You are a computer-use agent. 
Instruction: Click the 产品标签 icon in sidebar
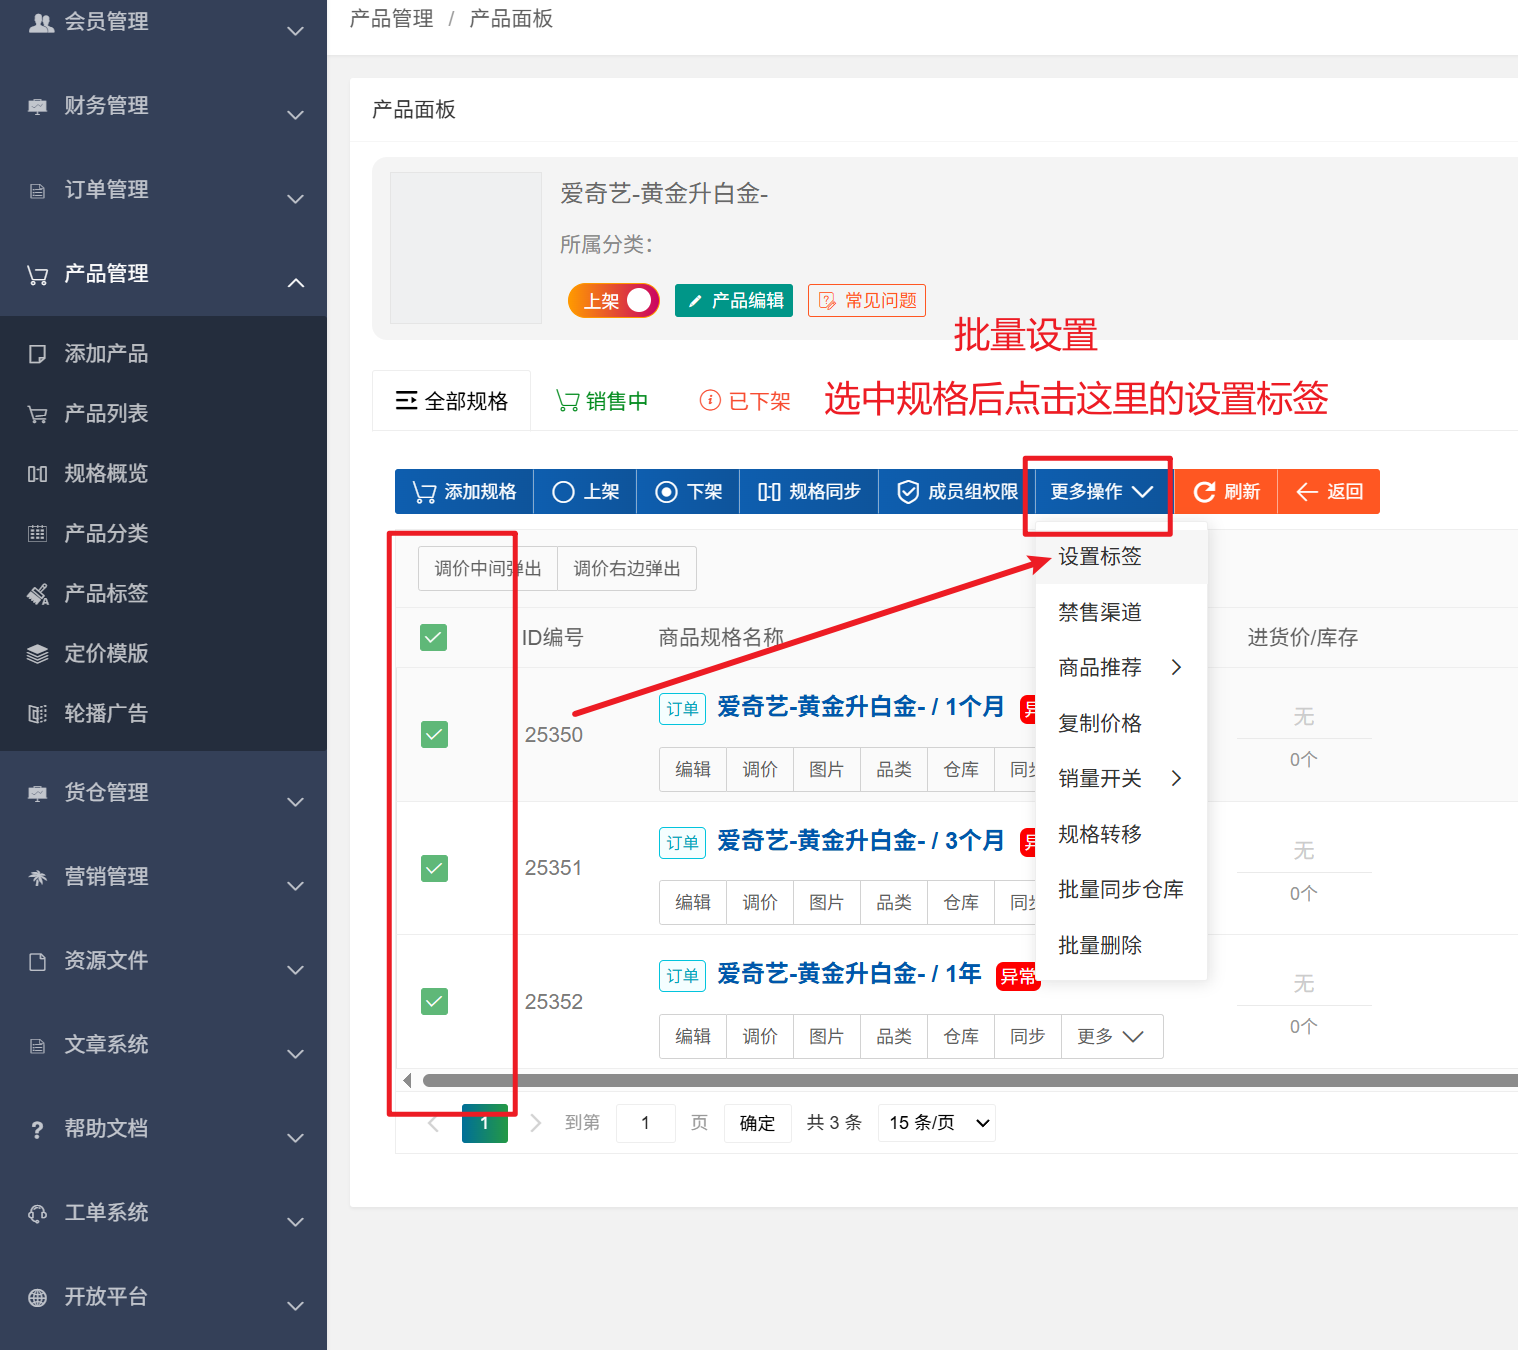click(38, 594)
